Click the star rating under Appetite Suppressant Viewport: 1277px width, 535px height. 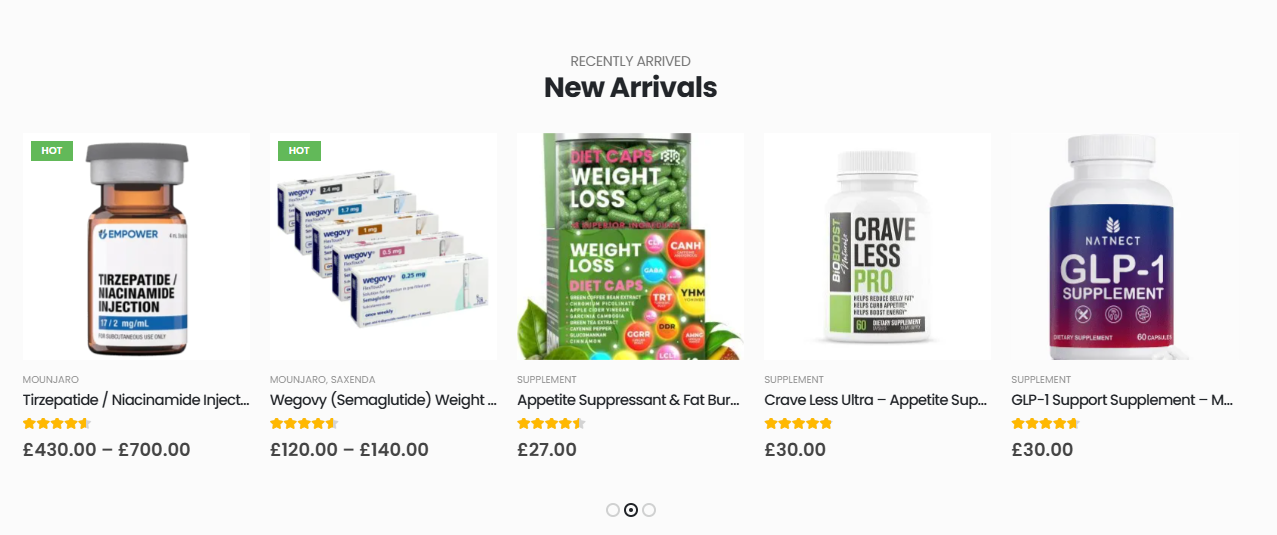(x=551, y=424)
